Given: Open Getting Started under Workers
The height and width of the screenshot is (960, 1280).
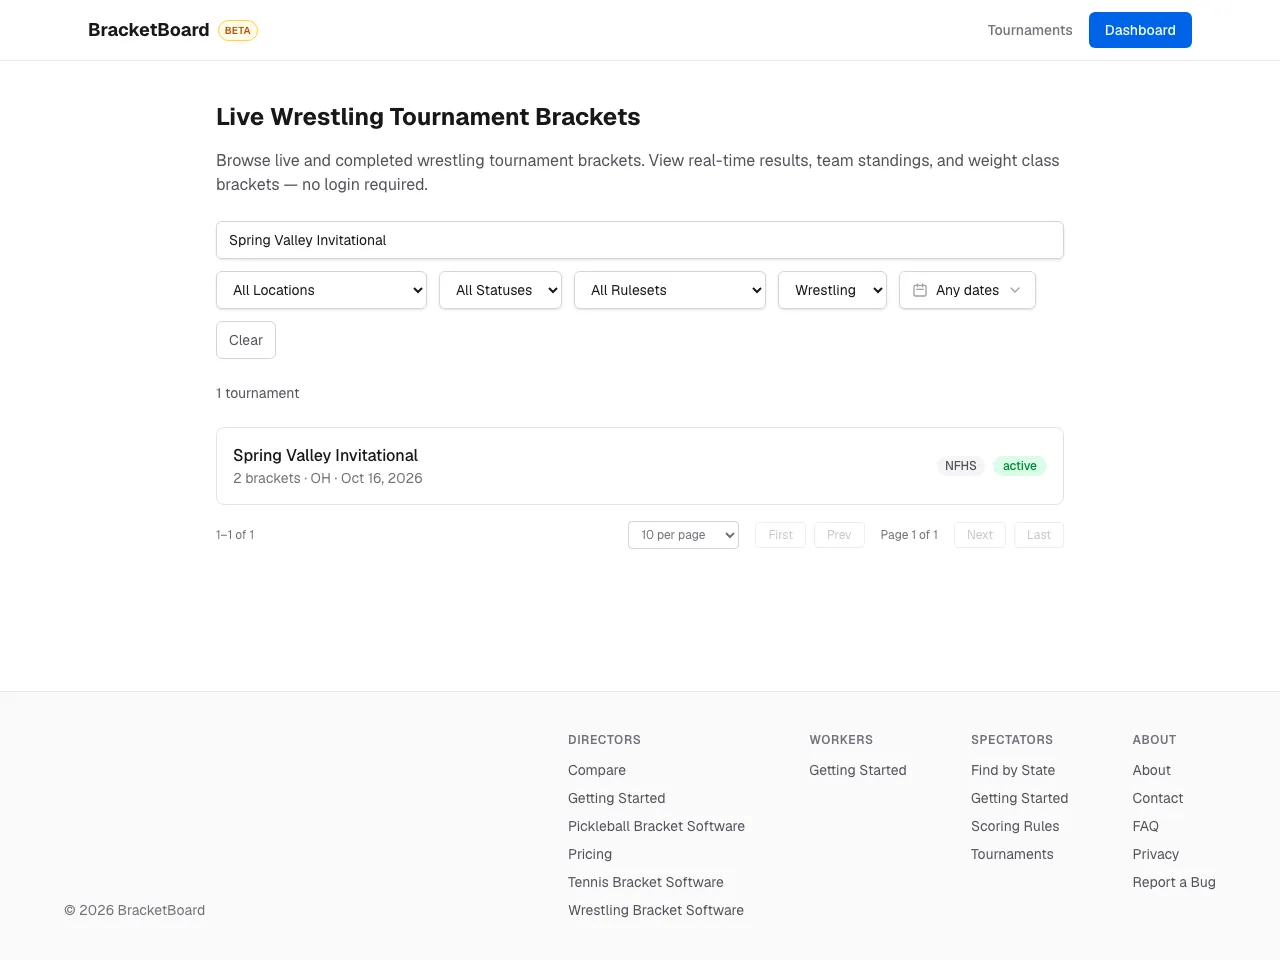Looking at the screenshot, I should (858, 770).
